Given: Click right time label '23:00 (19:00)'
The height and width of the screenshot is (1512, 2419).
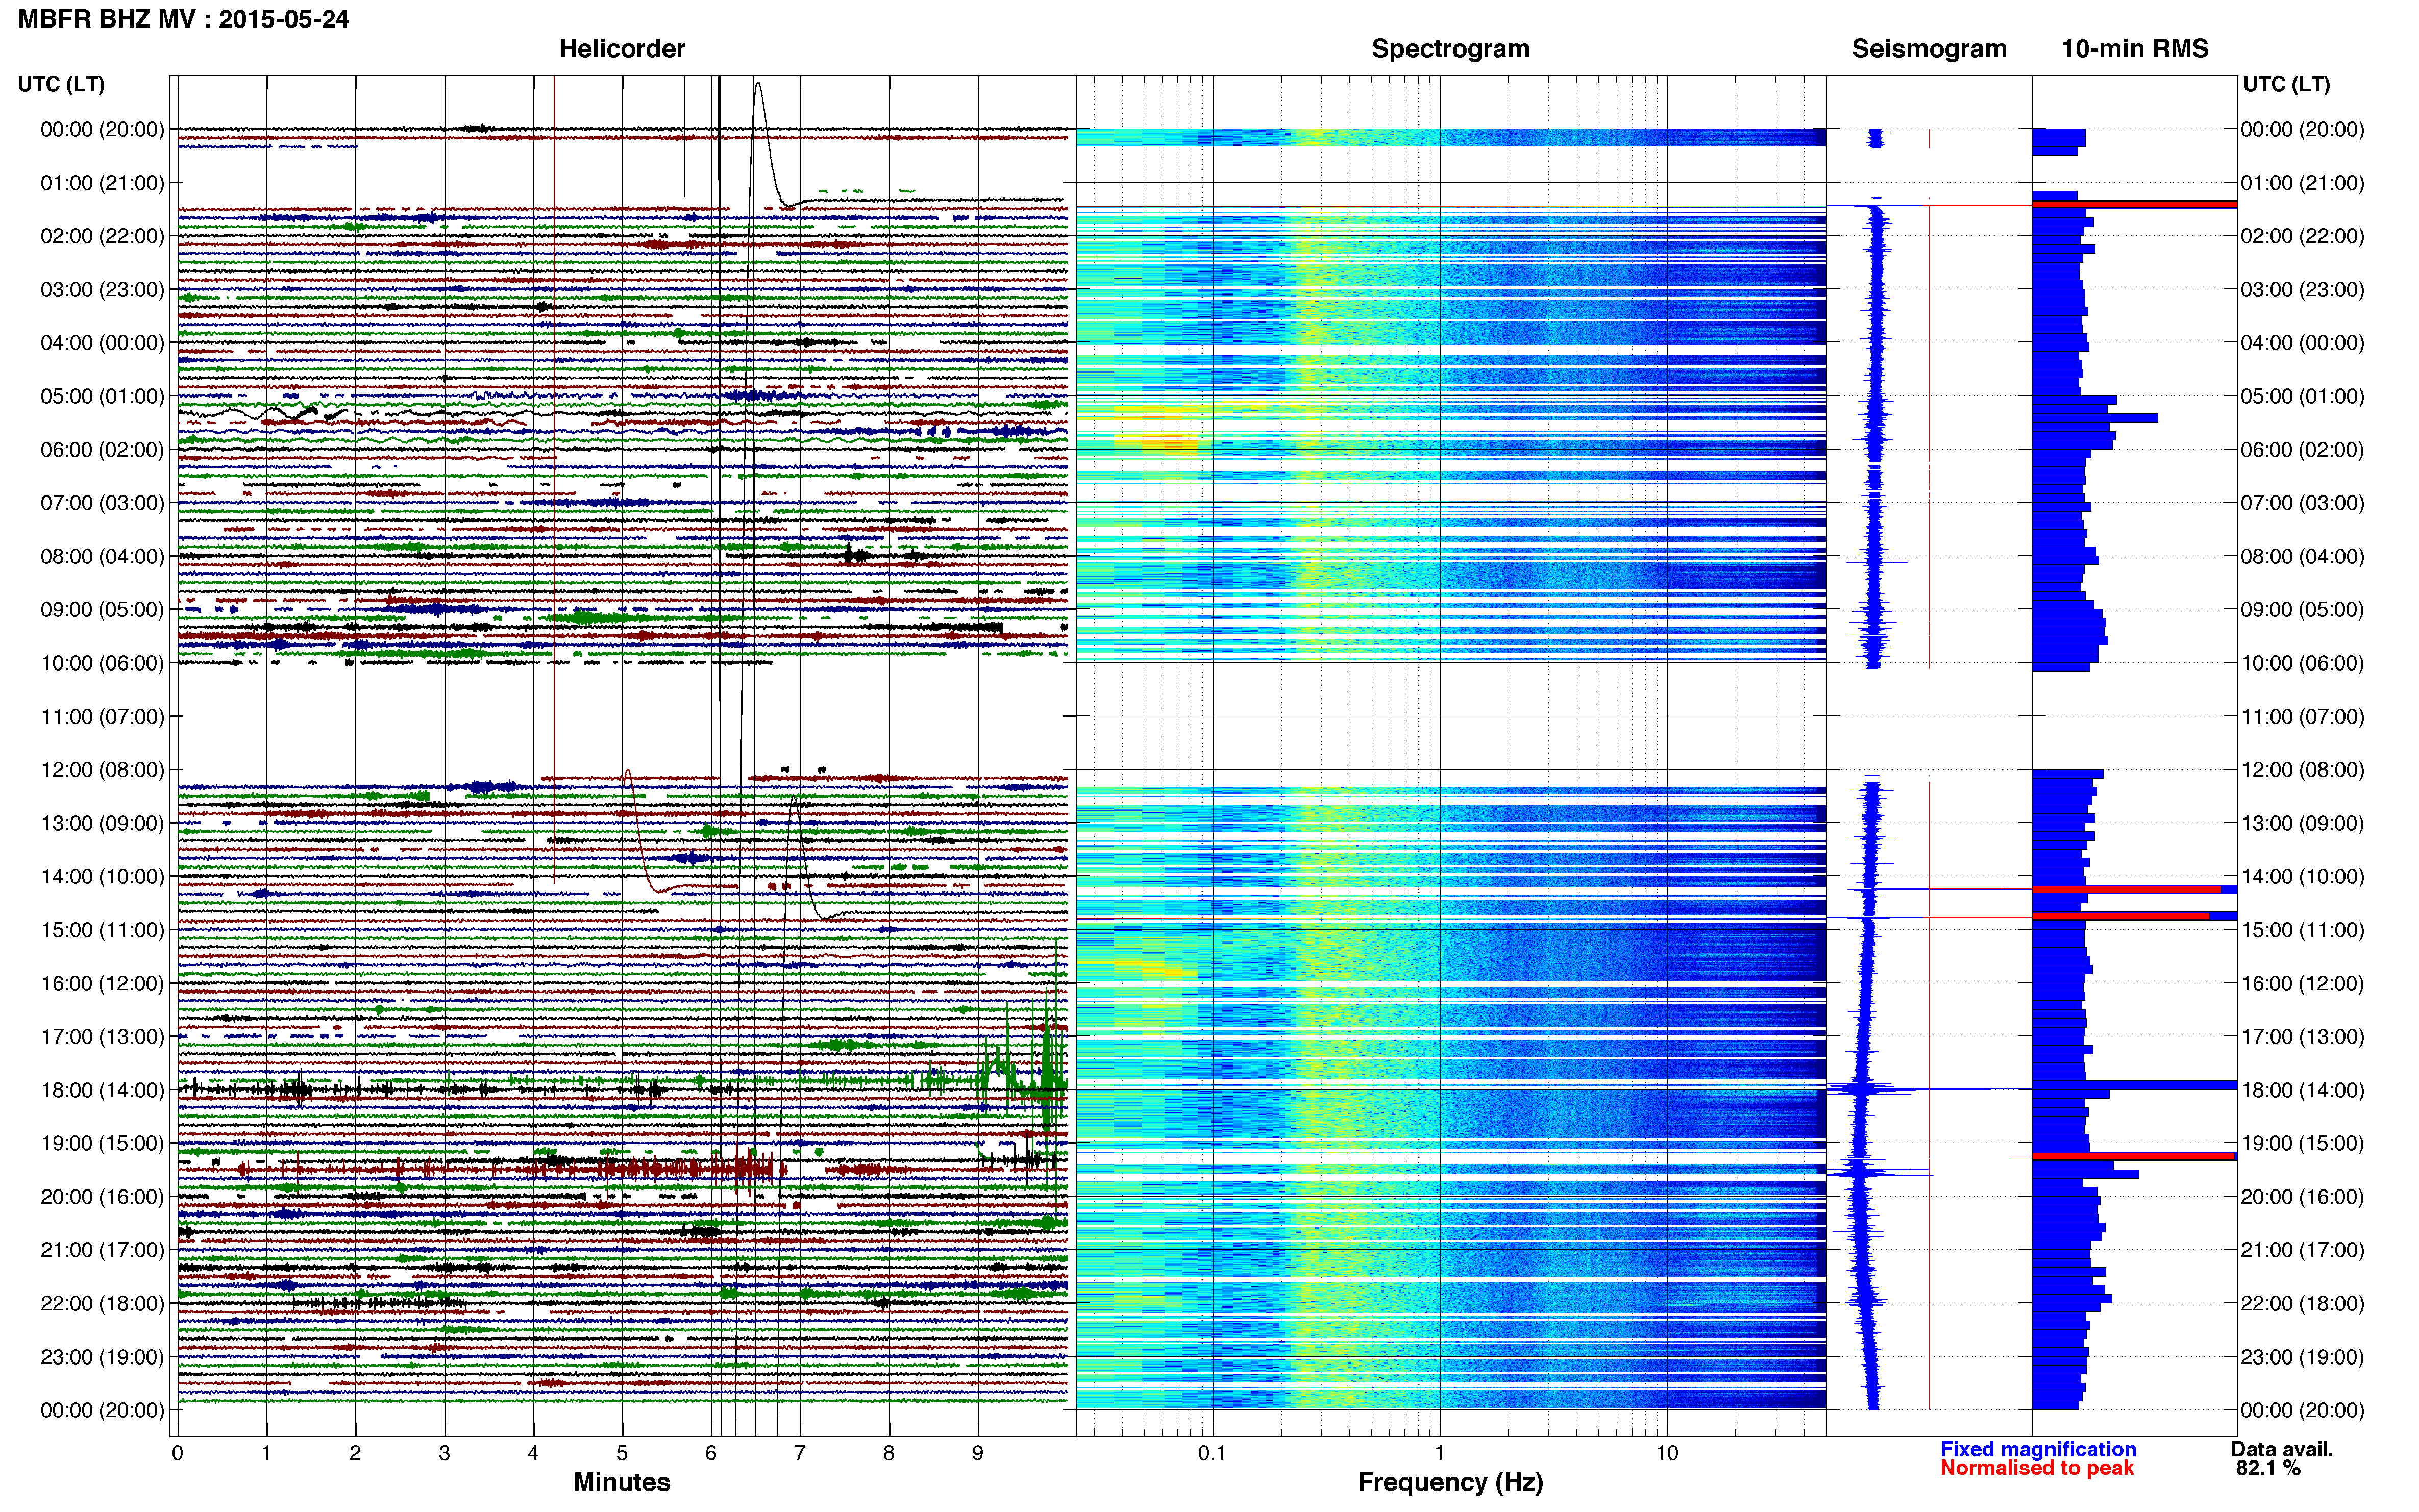Looking at the screenshot, I should [2302, 1357].
